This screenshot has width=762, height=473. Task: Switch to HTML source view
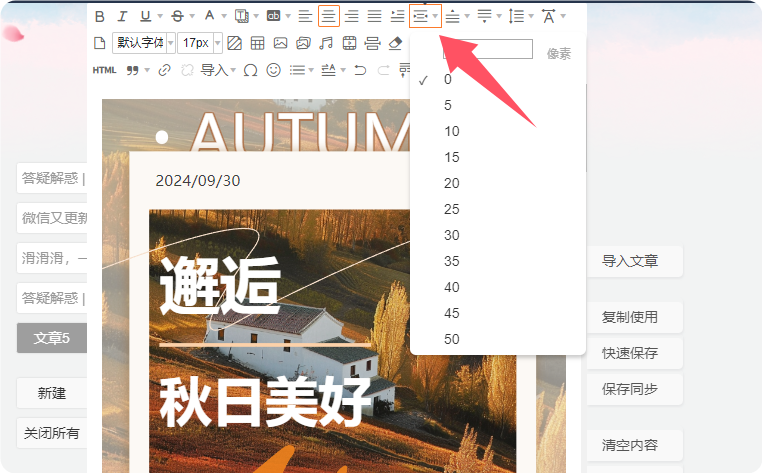(x=104, y=70)
